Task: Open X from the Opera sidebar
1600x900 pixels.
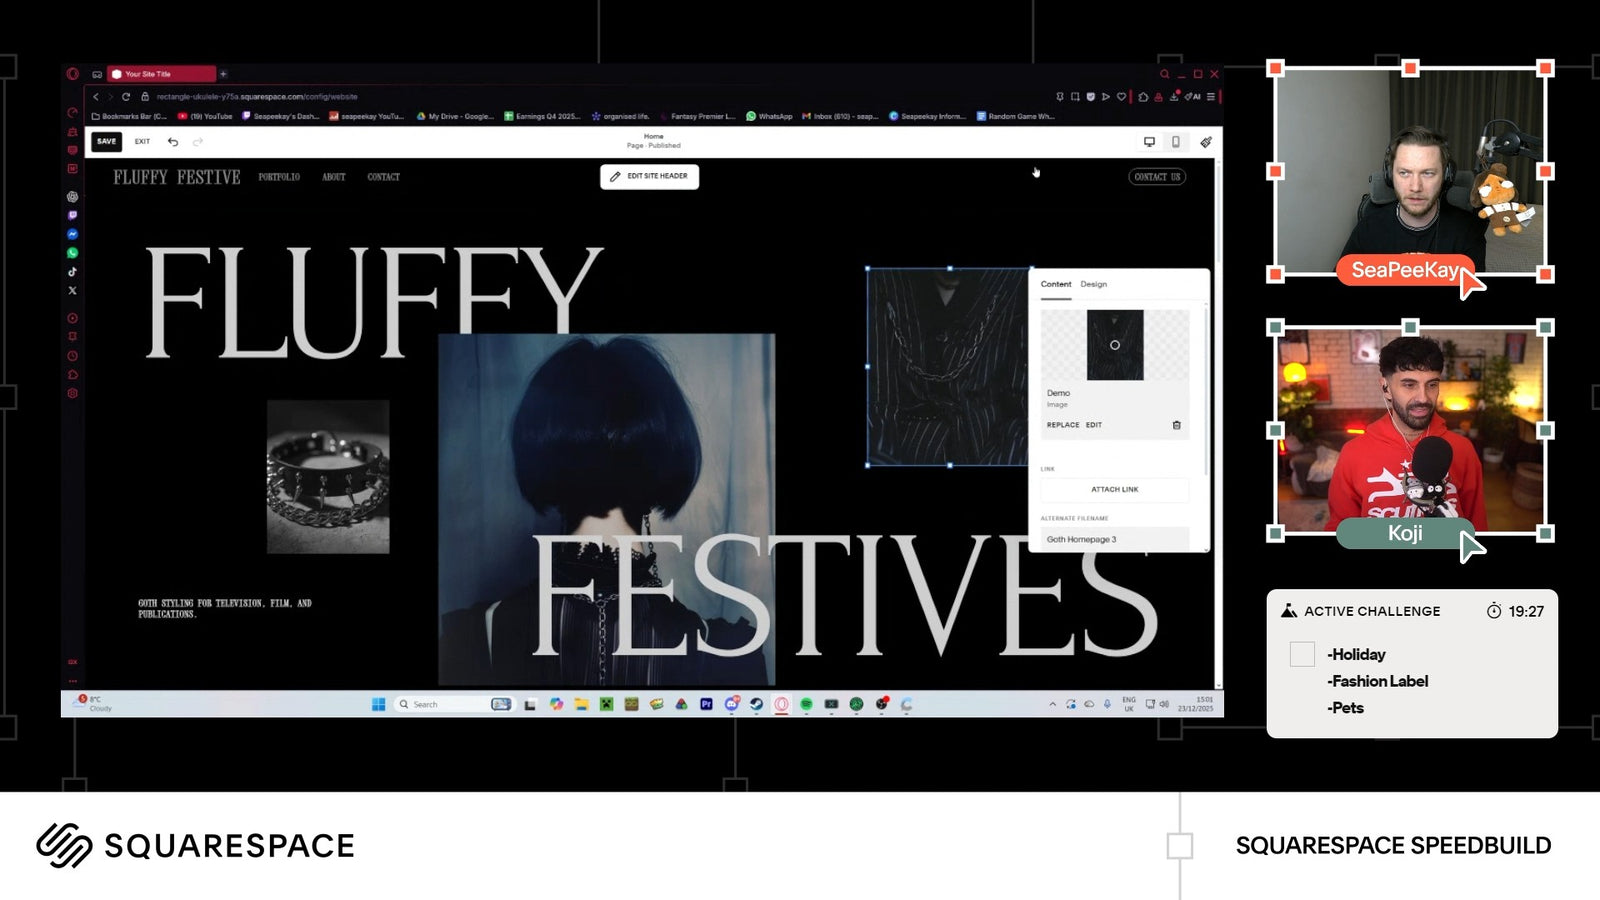Action: (x=72, y=291)
